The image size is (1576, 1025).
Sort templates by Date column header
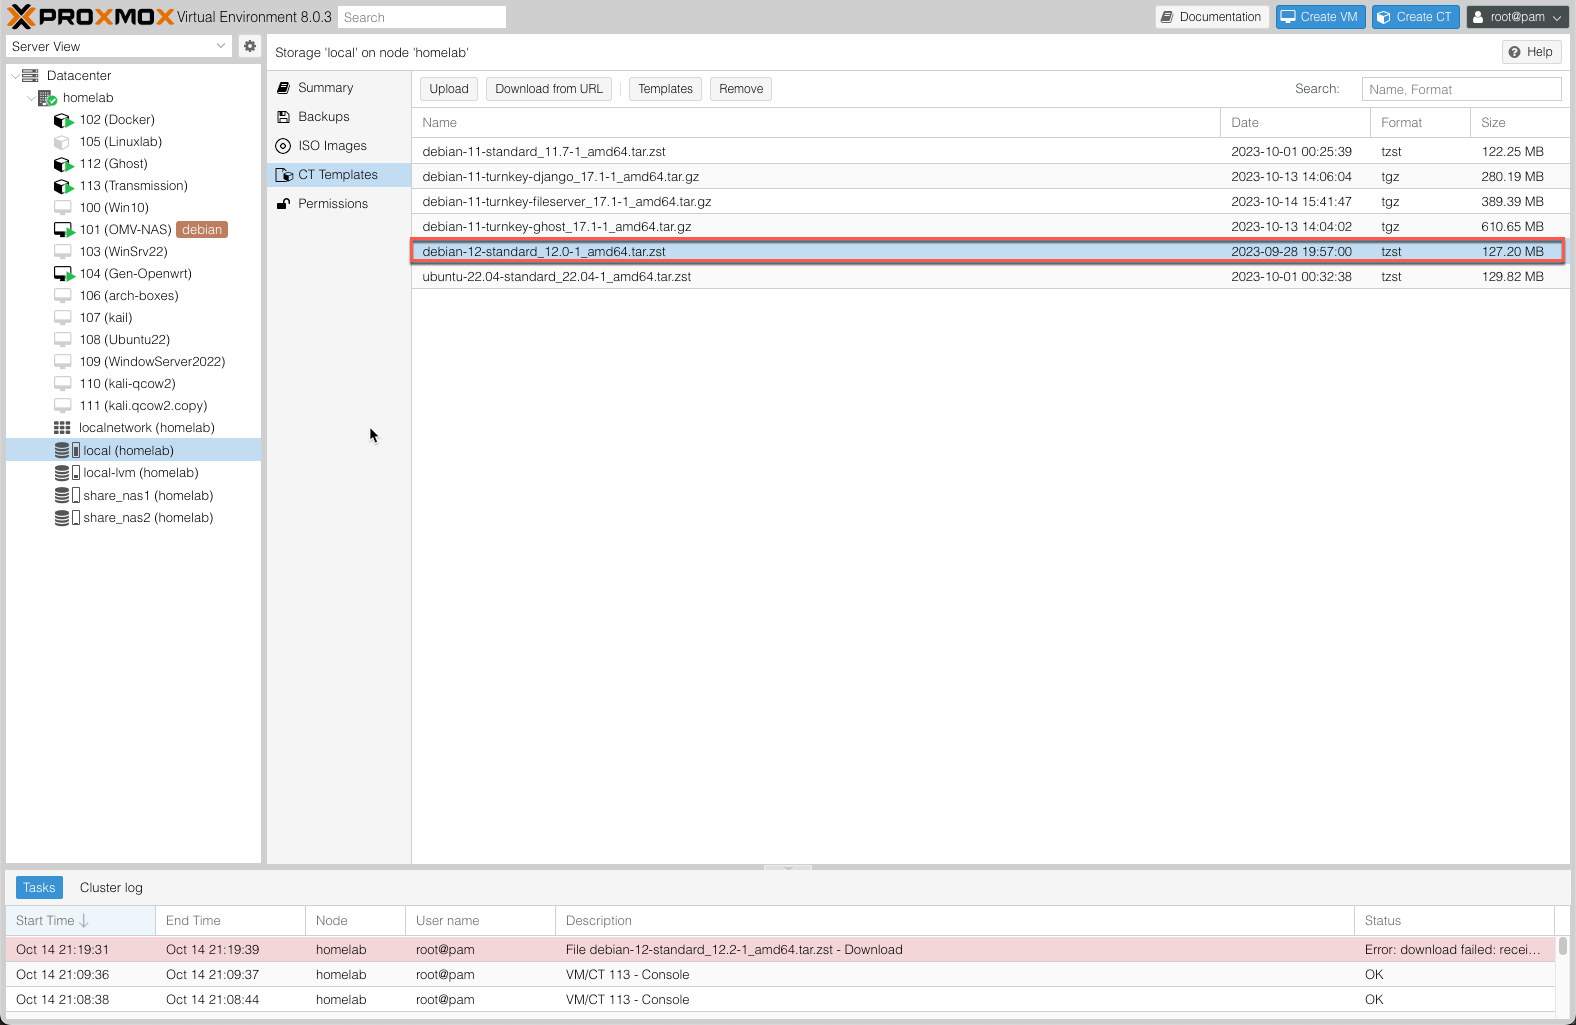(1295, 123)
